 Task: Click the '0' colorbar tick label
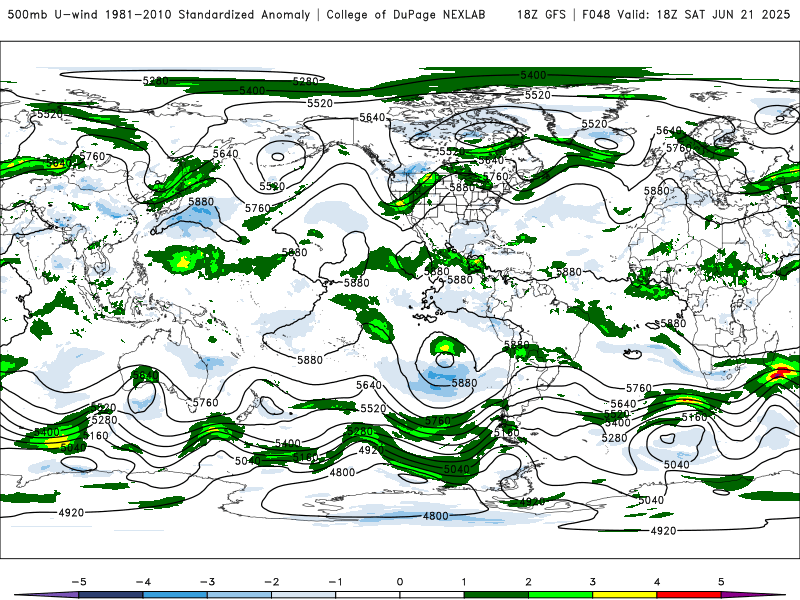click(400, 582)
